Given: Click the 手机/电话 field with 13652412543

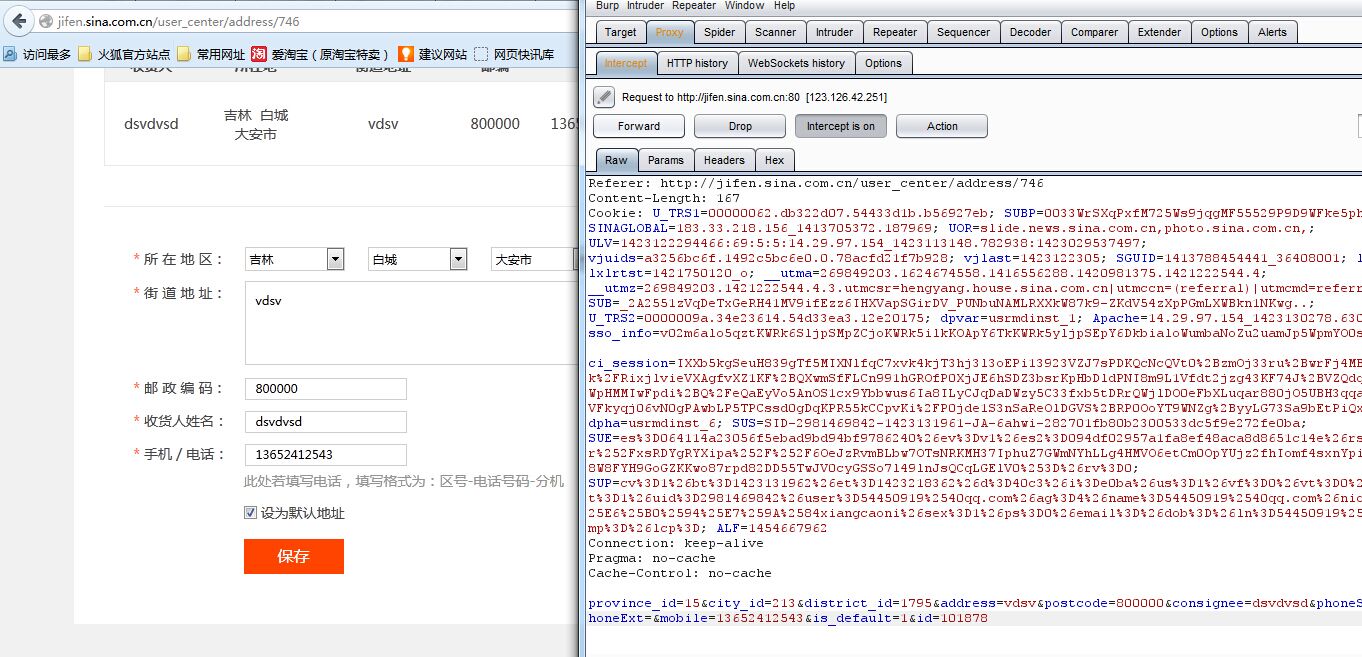Looking at the screenshot, I should [326, 454].
